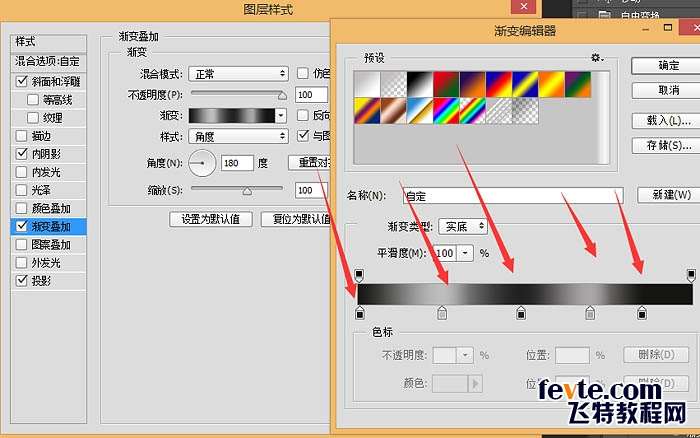Click 取消 in Gradient Editor
Viewport: 700px width, 438px height.
click(668, 91)
